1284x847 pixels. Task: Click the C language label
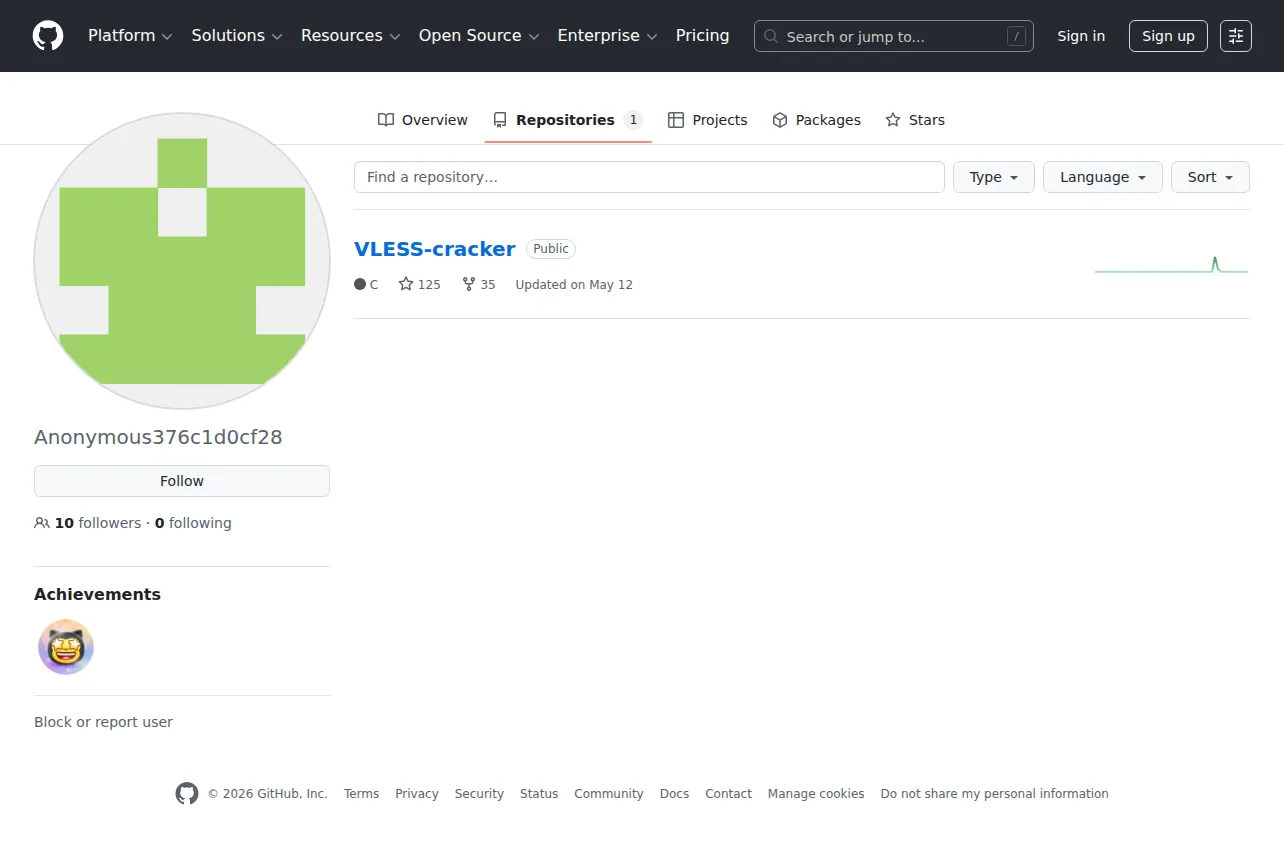point(366,284)
